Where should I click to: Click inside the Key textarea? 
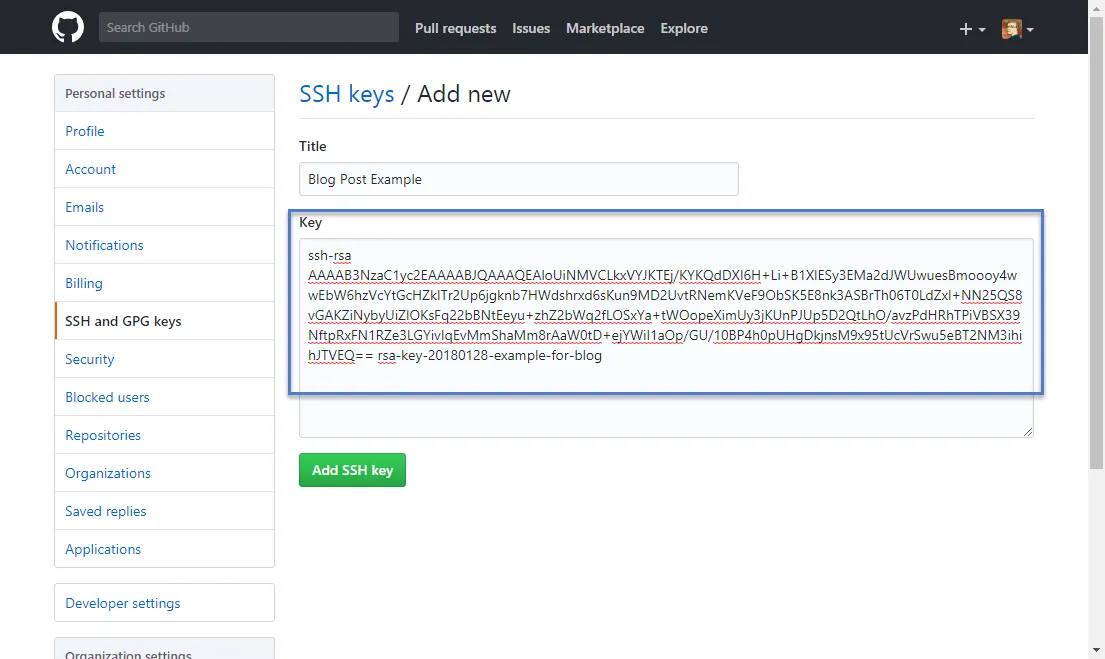666,338
